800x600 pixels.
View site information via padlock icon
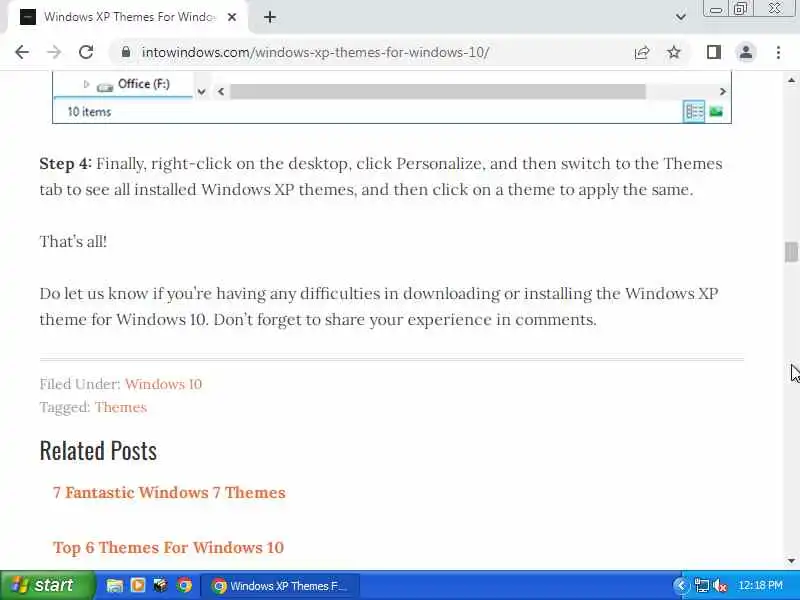click(126, 52)
